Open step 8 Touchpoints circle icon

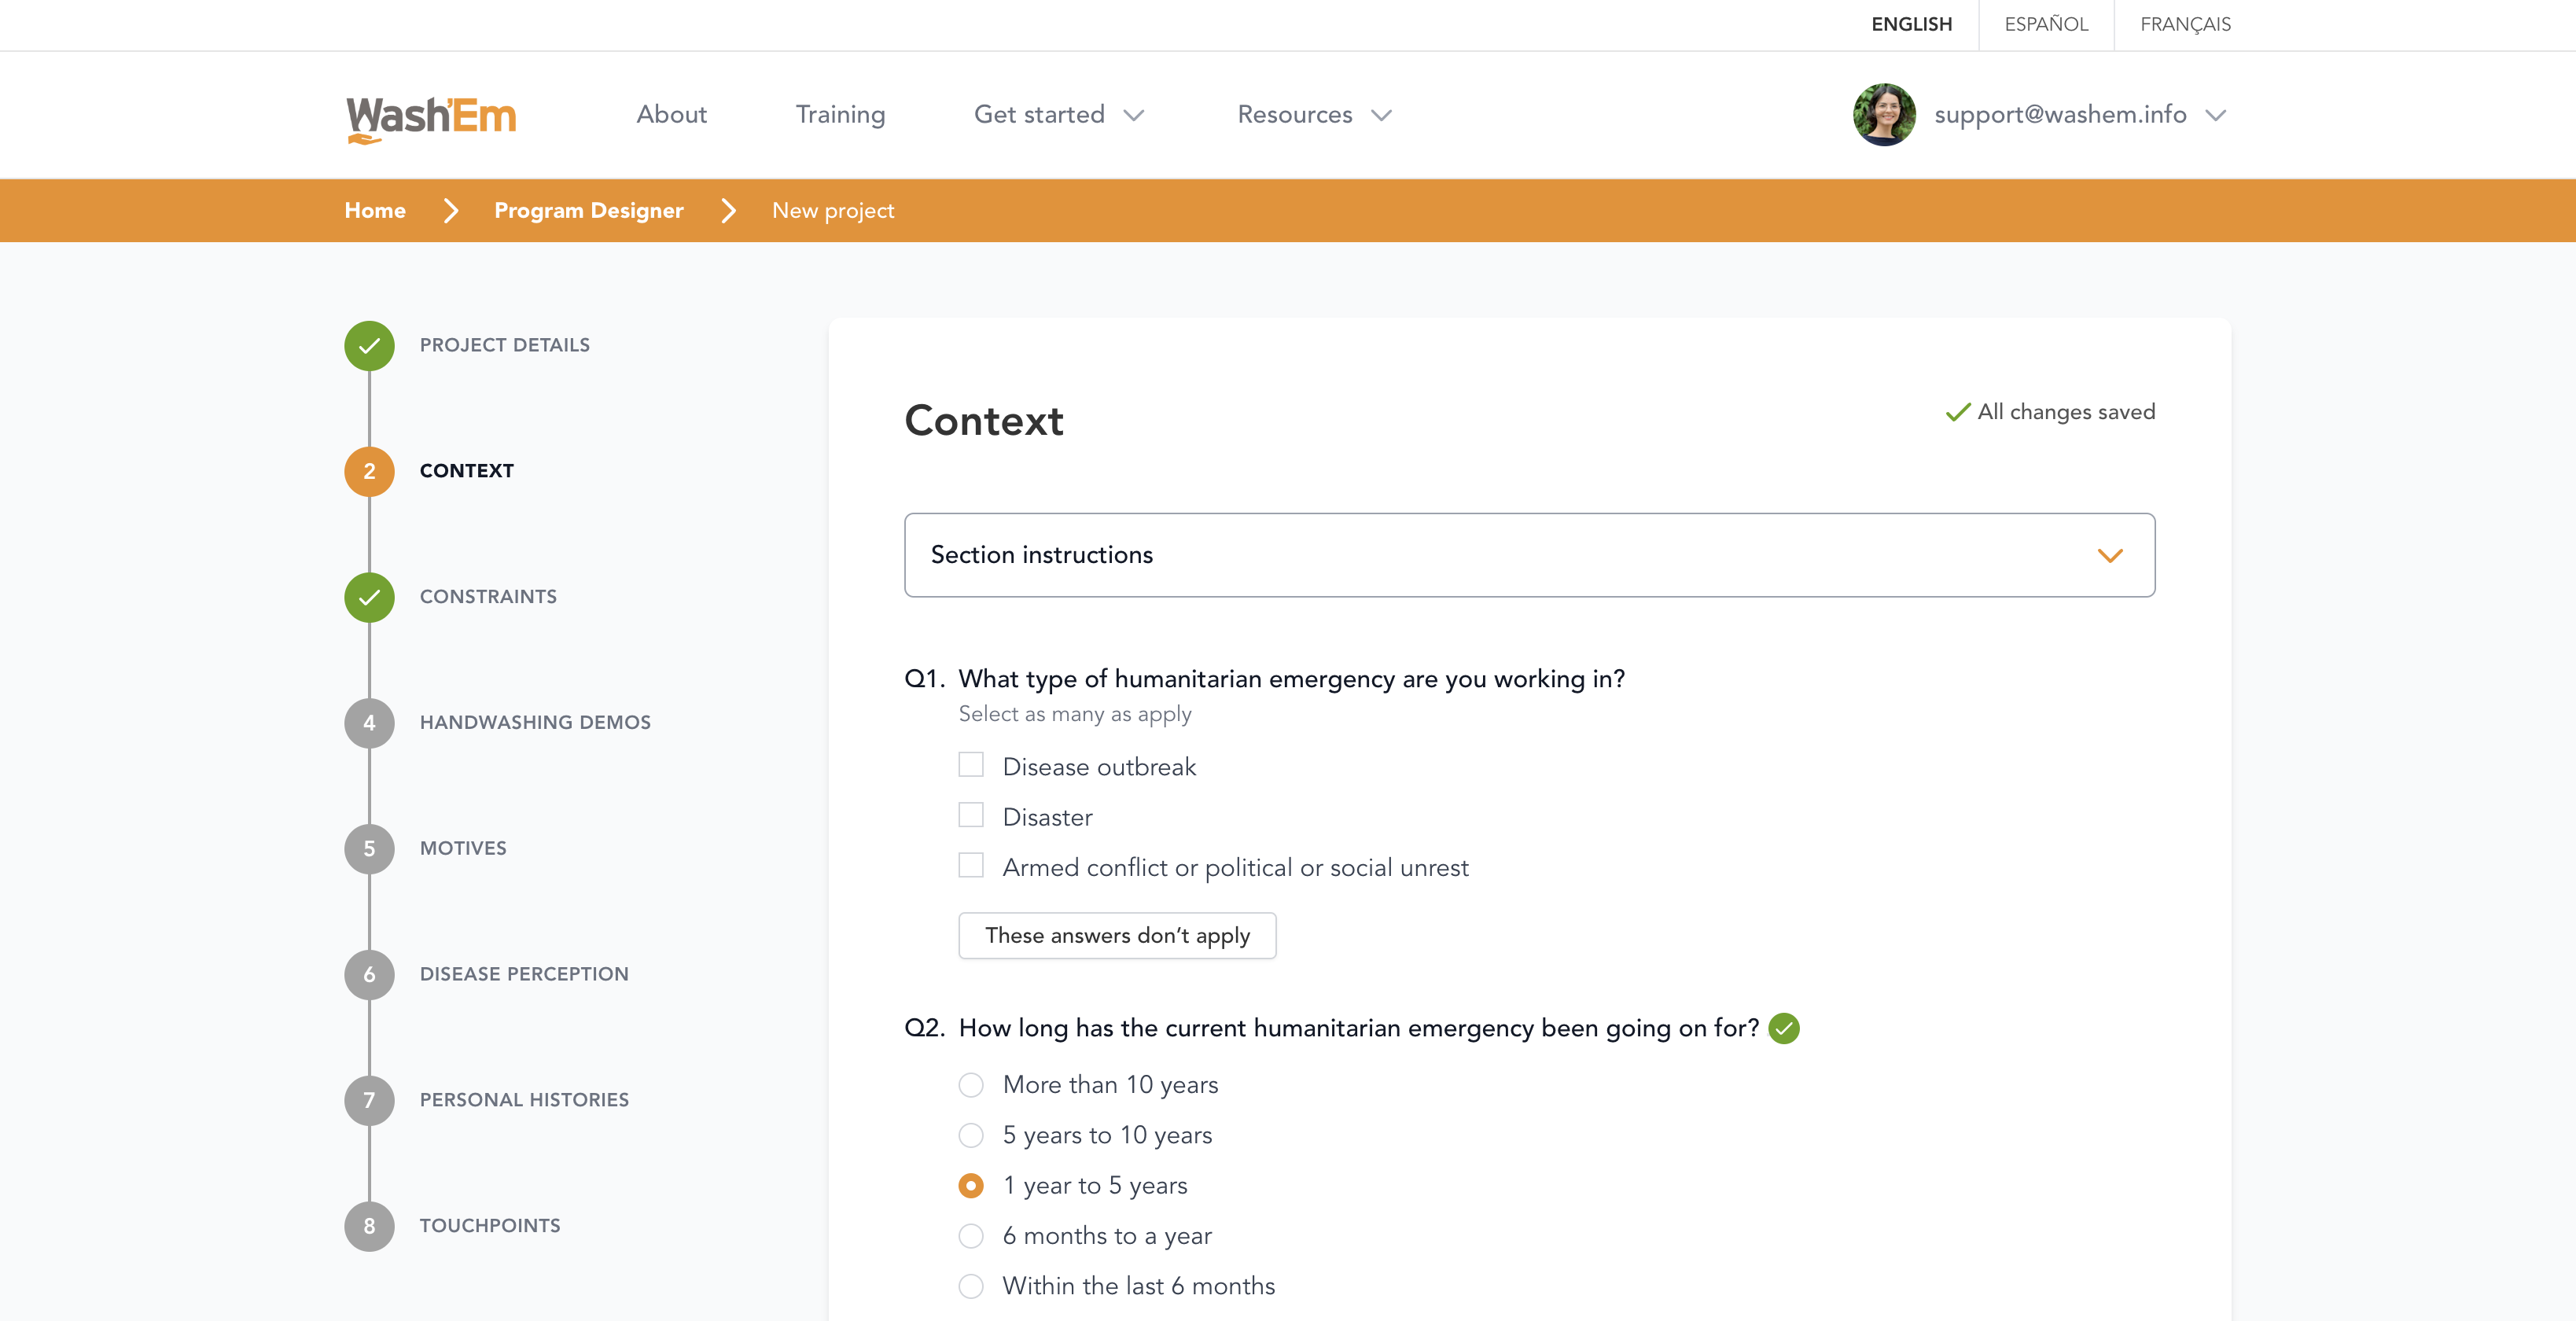369,1226
